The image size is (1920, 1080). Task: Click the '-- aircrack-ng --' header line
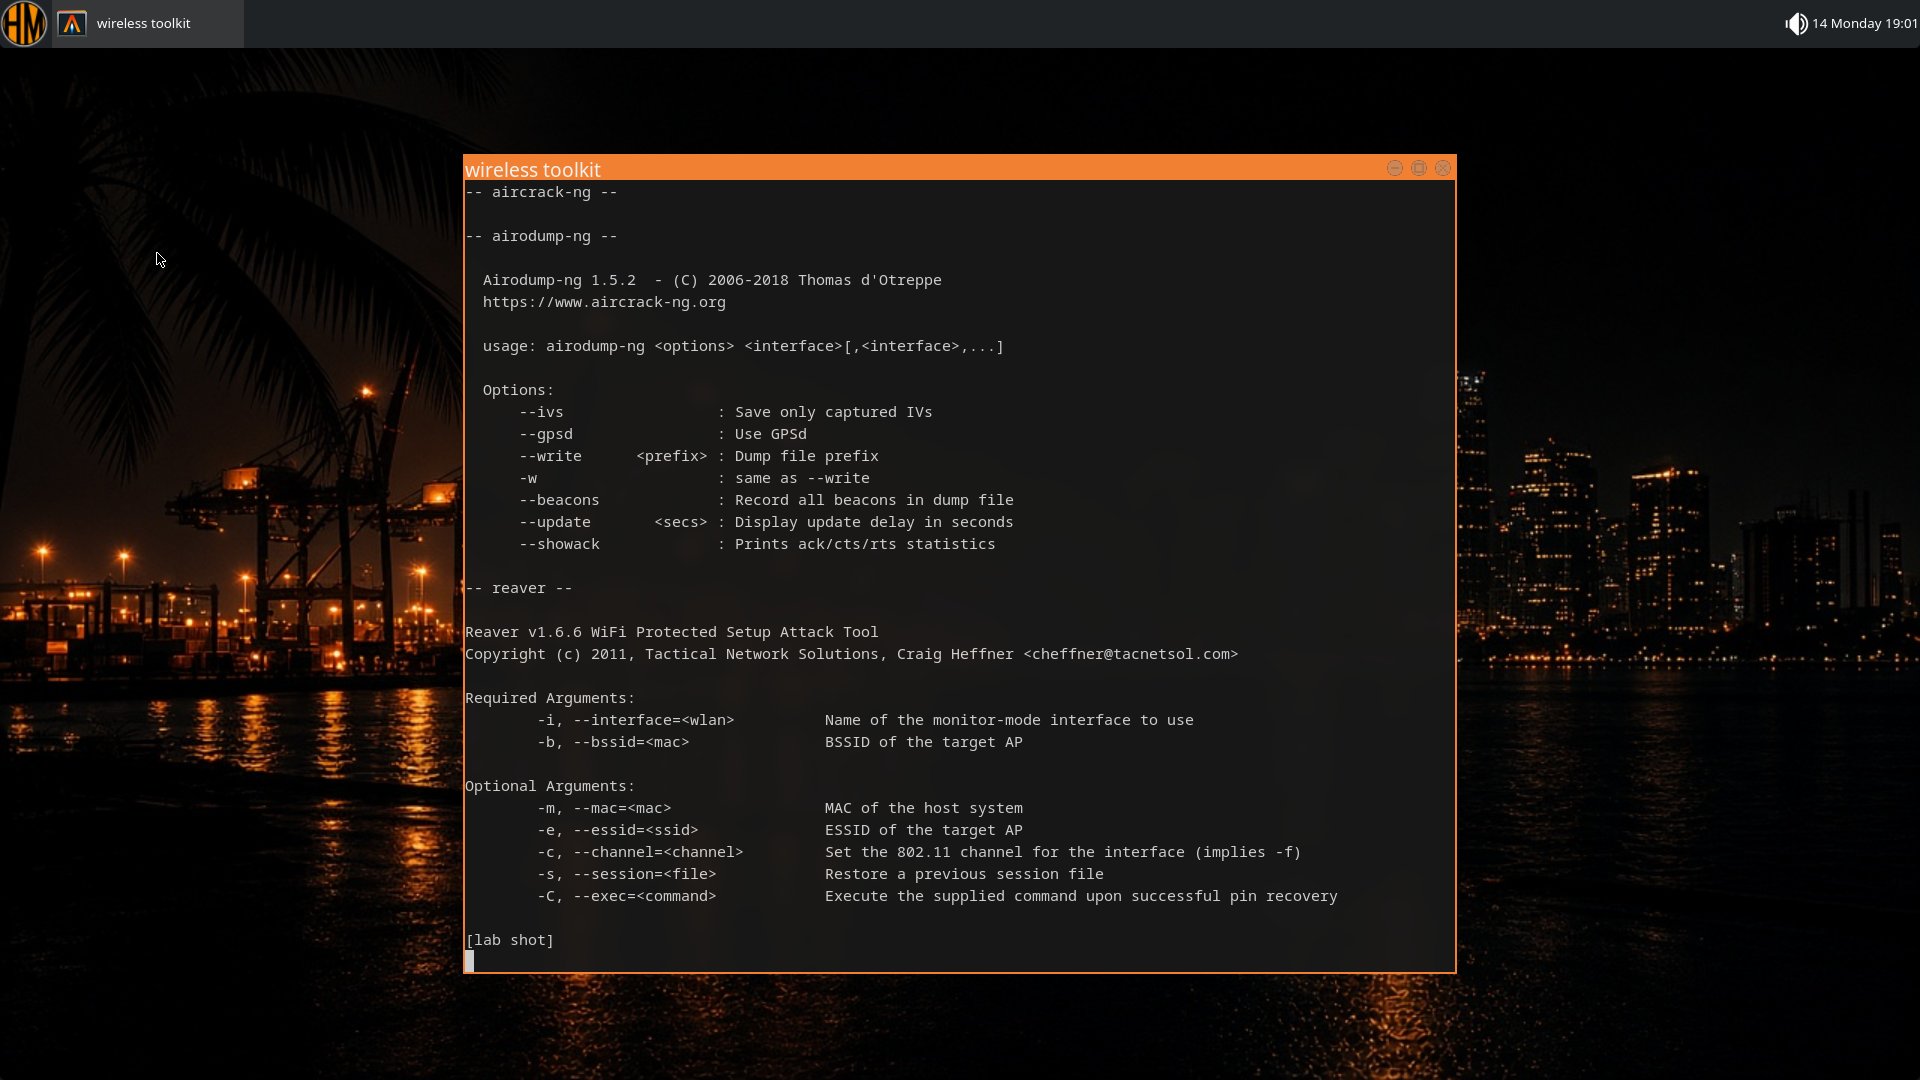(541, 192)
